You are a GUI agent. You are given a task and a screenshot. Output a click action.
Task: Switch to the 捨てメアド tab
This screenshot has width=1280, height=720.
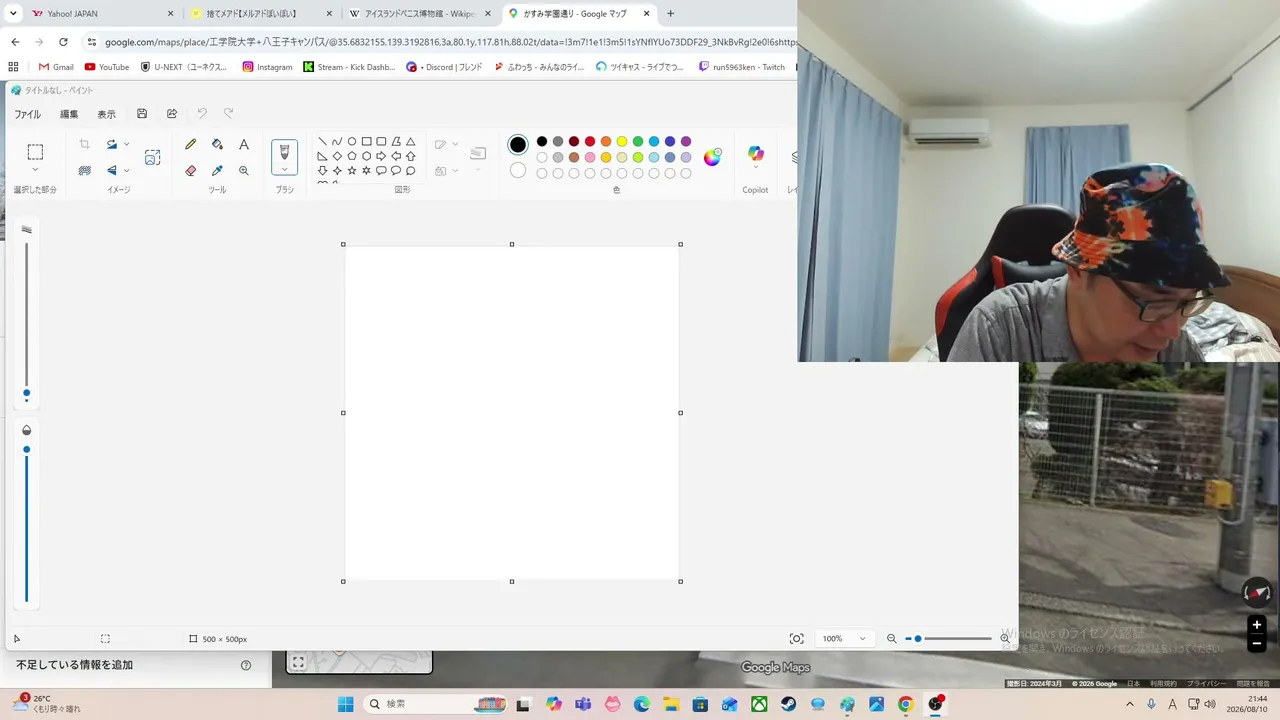(262, 14)
